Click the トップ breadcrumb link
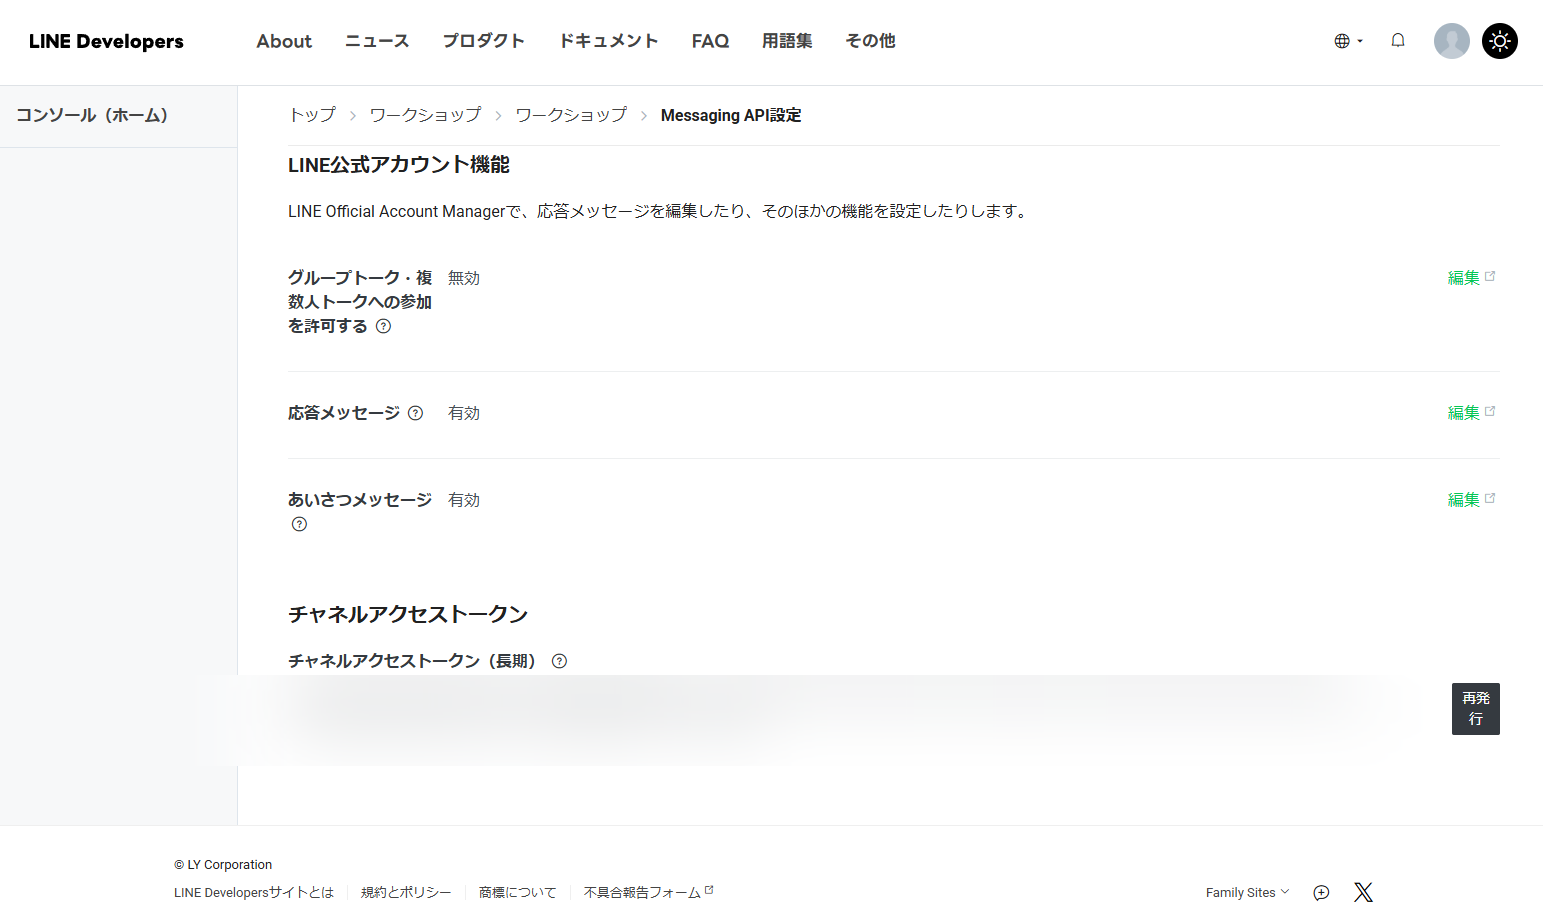 (x=312, y=115)
